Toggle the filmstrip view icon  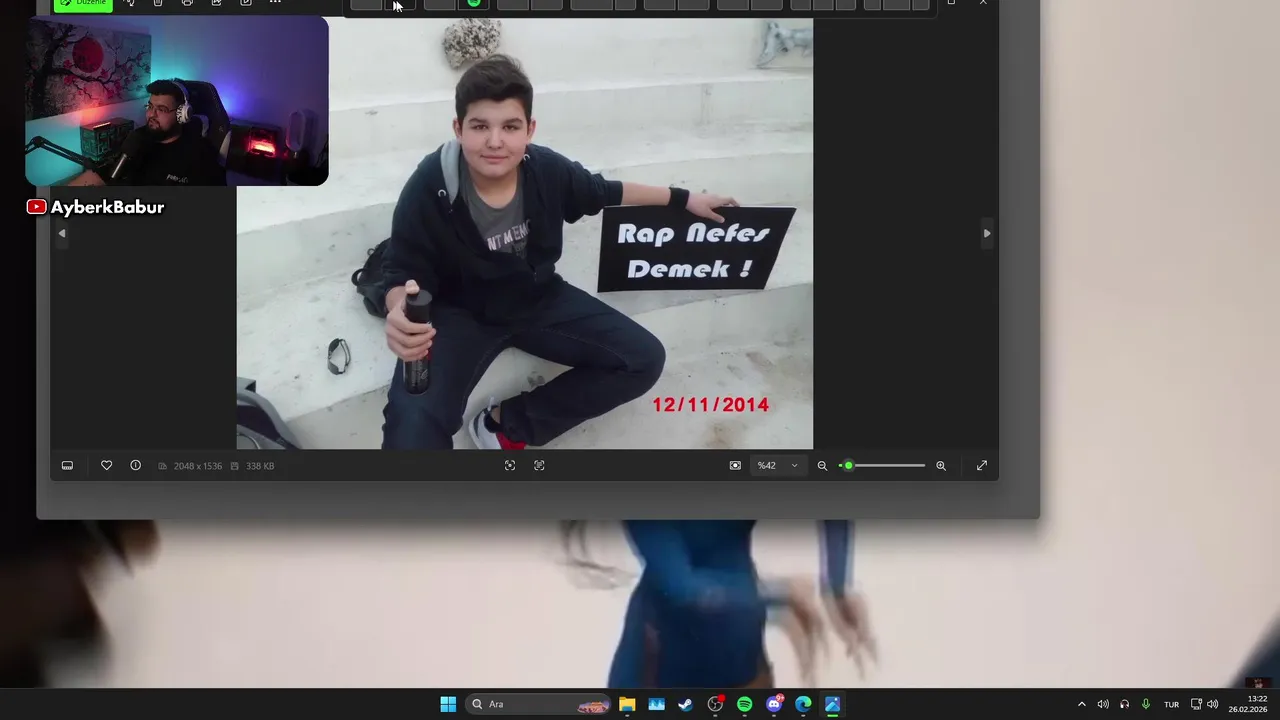tap(67, 466)
